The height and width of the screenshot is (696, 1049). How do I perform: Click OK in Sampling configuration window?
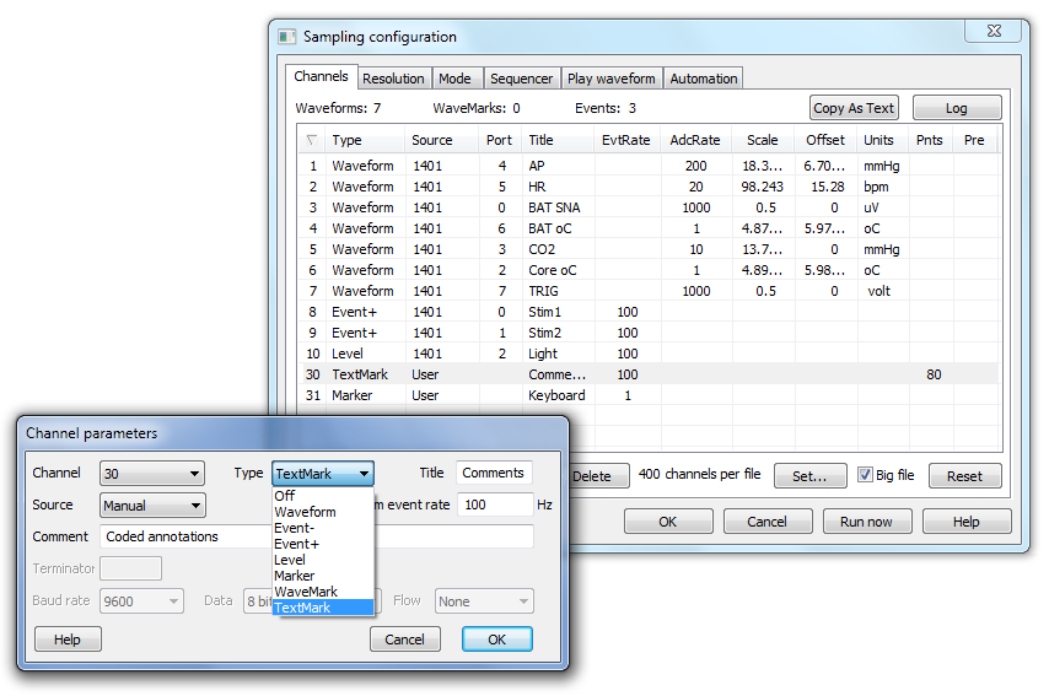[x=668, y=521]
